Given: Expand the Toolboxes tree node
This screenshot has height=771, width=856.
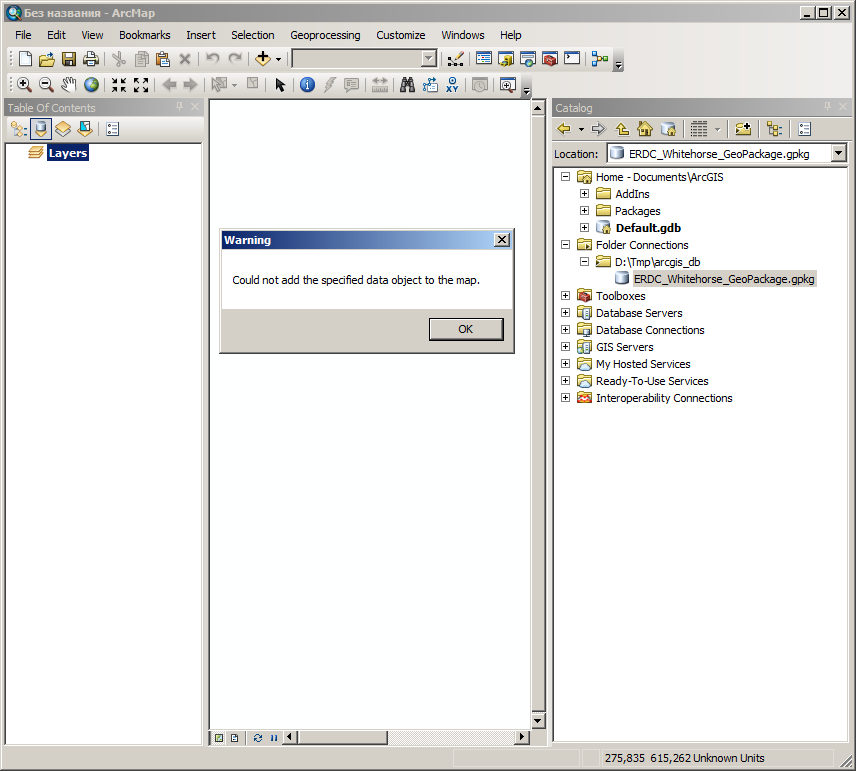Looking at the screenshot, I should coord(566,296).
